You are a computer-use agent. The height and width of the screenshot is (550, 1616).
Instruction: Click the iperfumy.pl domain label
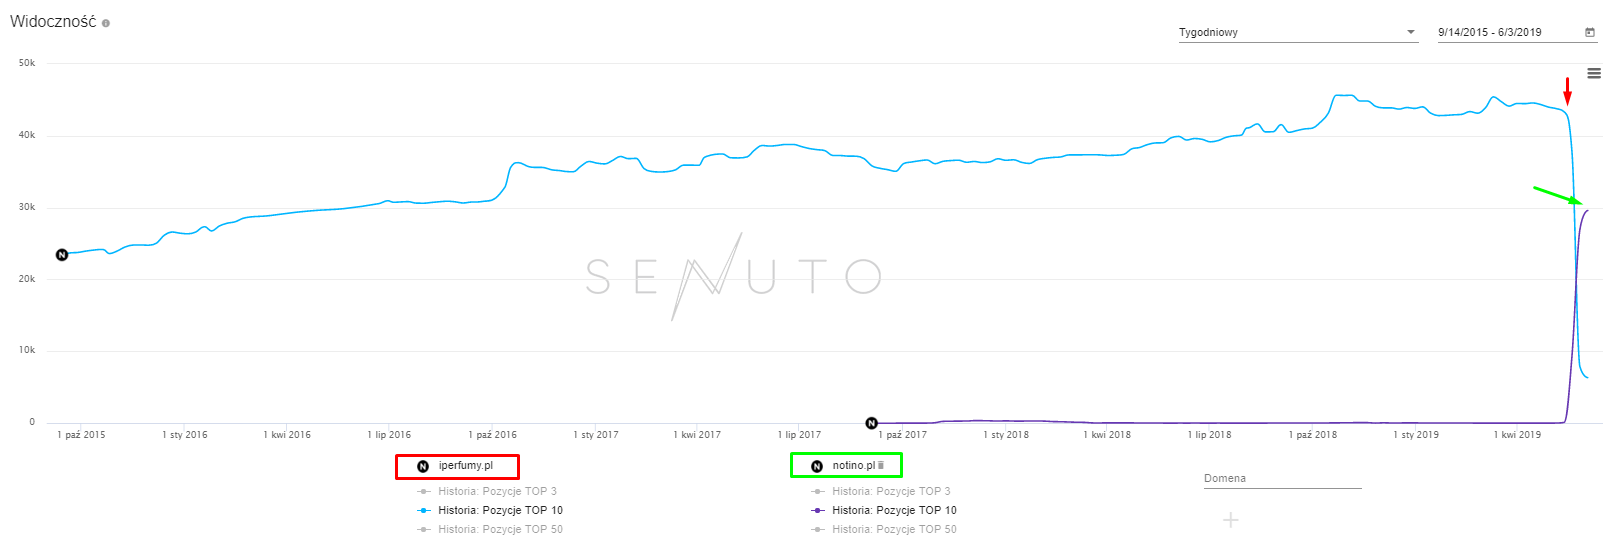466,466
